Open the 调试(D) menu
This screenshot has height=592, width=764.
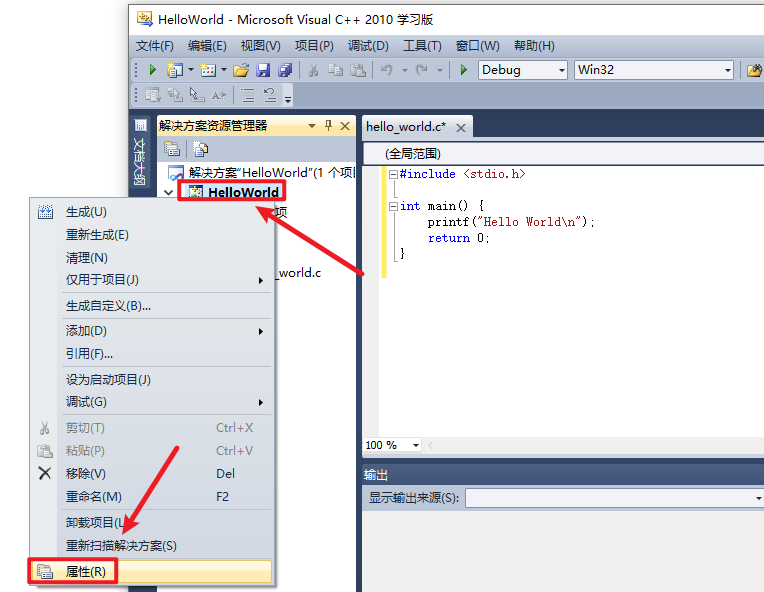(368, 46)
